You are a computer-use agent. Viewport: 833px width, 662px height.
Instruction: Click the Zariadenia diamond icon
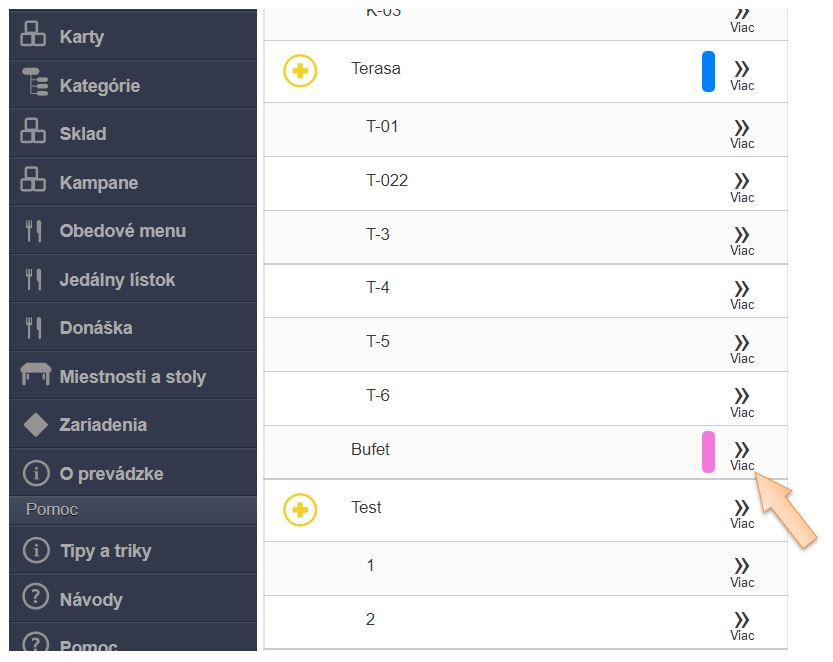click(35, 424)
